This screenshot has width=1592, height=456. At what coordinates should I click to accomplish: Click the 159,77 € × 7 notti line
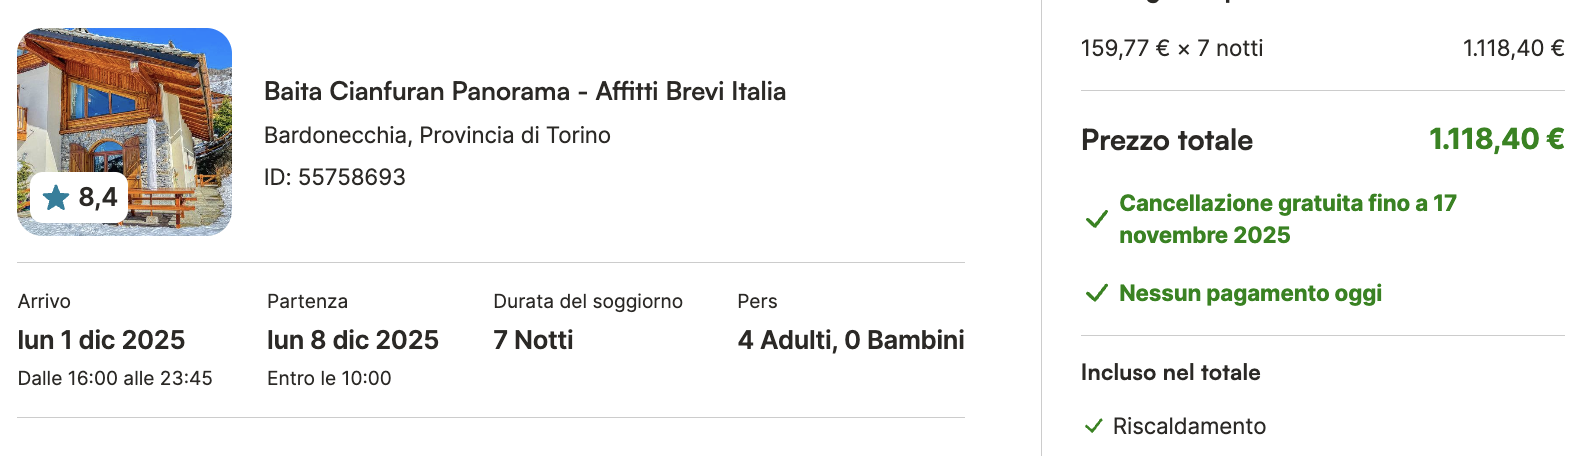[x=1172, y=48]
